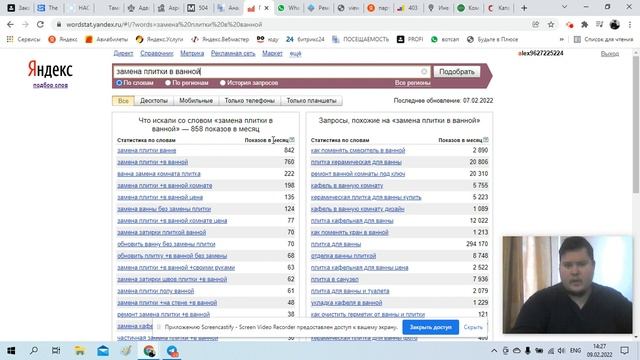Open the 'Маркет' link
Image resolution: width=640 pixels, height=360 pixels.
pos(272,53)
